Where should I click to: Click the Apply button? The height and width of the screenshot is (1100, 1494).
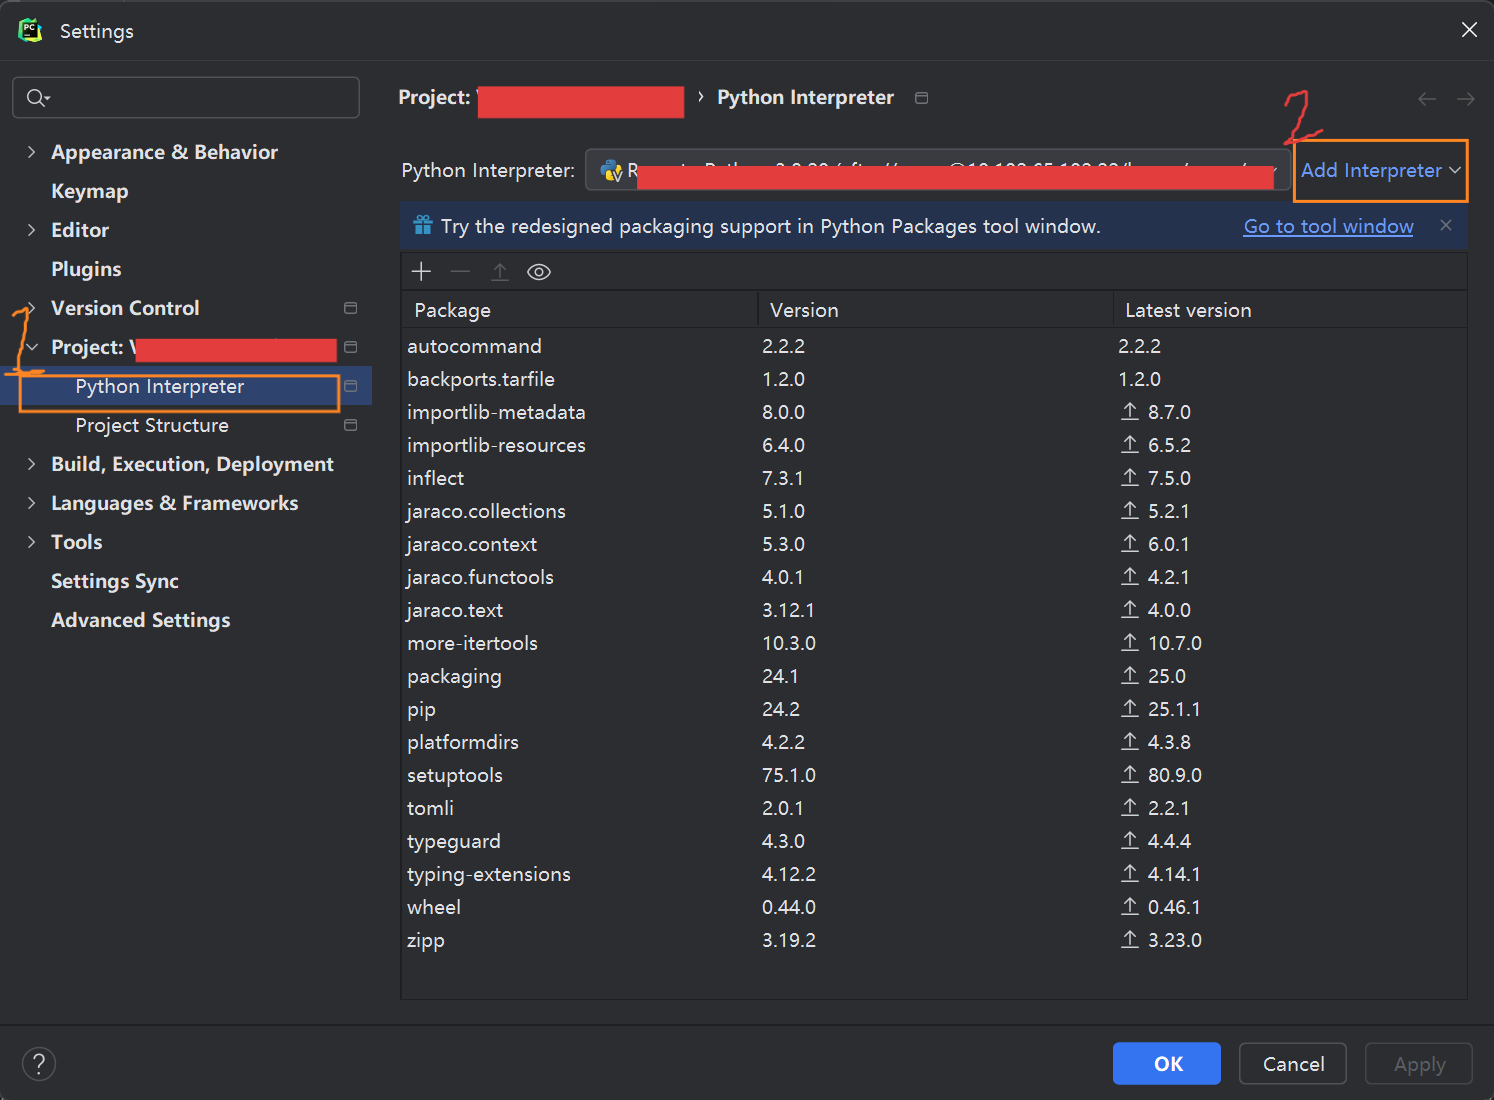pos(1419,1063)
